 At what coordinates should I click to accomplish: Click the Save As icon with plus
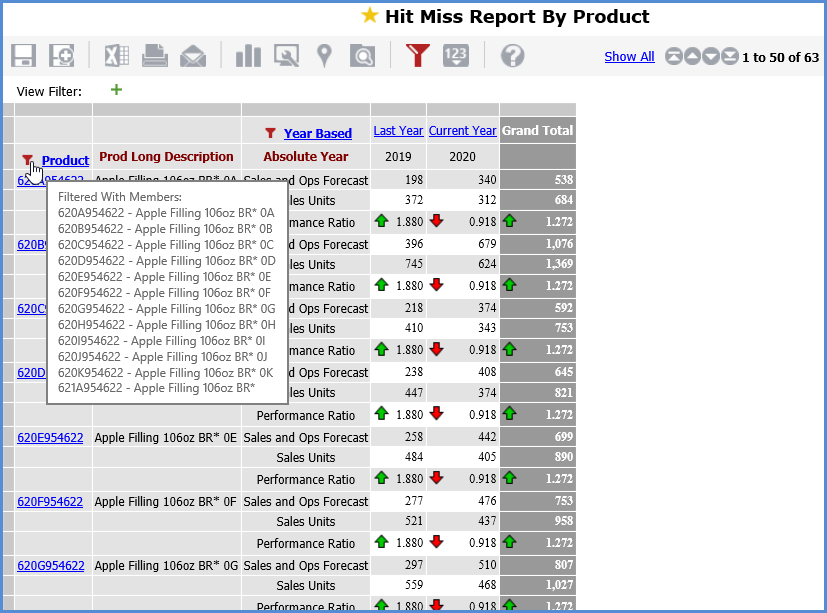[62, 56]
